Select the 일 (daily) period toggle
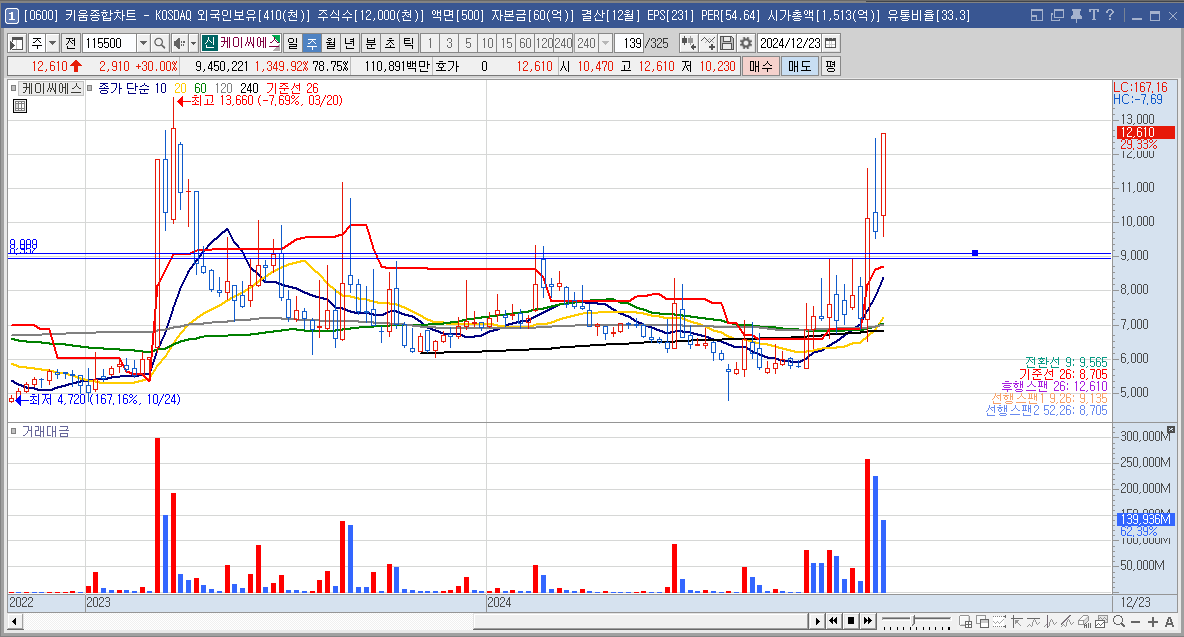This screenshot has width=1184, height=637. [293, 43]
